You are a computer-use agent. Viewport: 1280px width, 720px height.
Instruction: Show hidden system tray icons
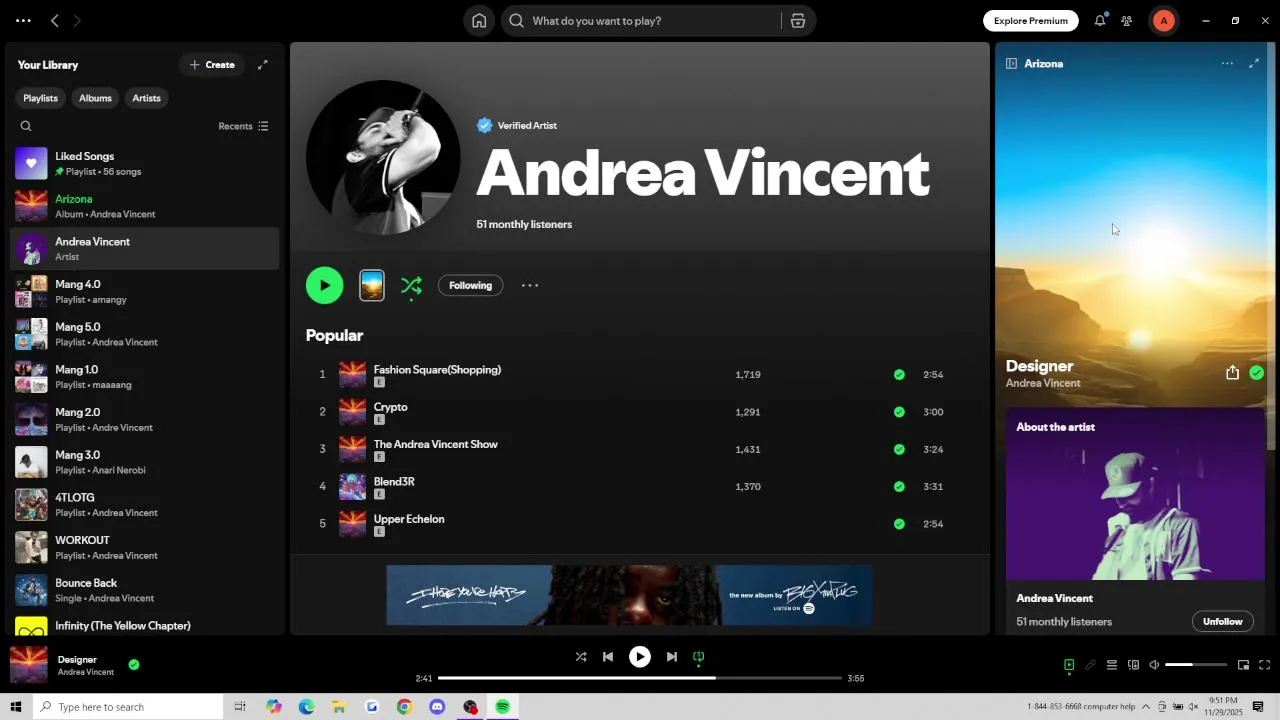[1146, 707]
